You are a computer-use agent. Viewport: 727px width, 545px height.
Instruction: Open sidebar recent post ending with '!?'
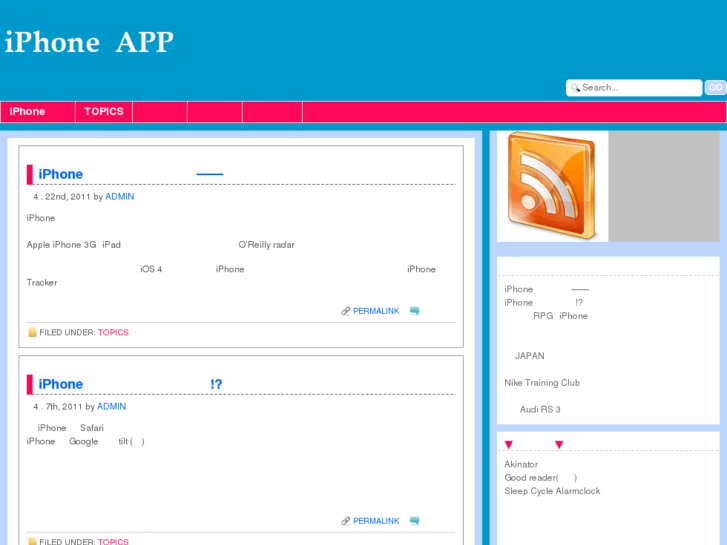click(543, 303)
